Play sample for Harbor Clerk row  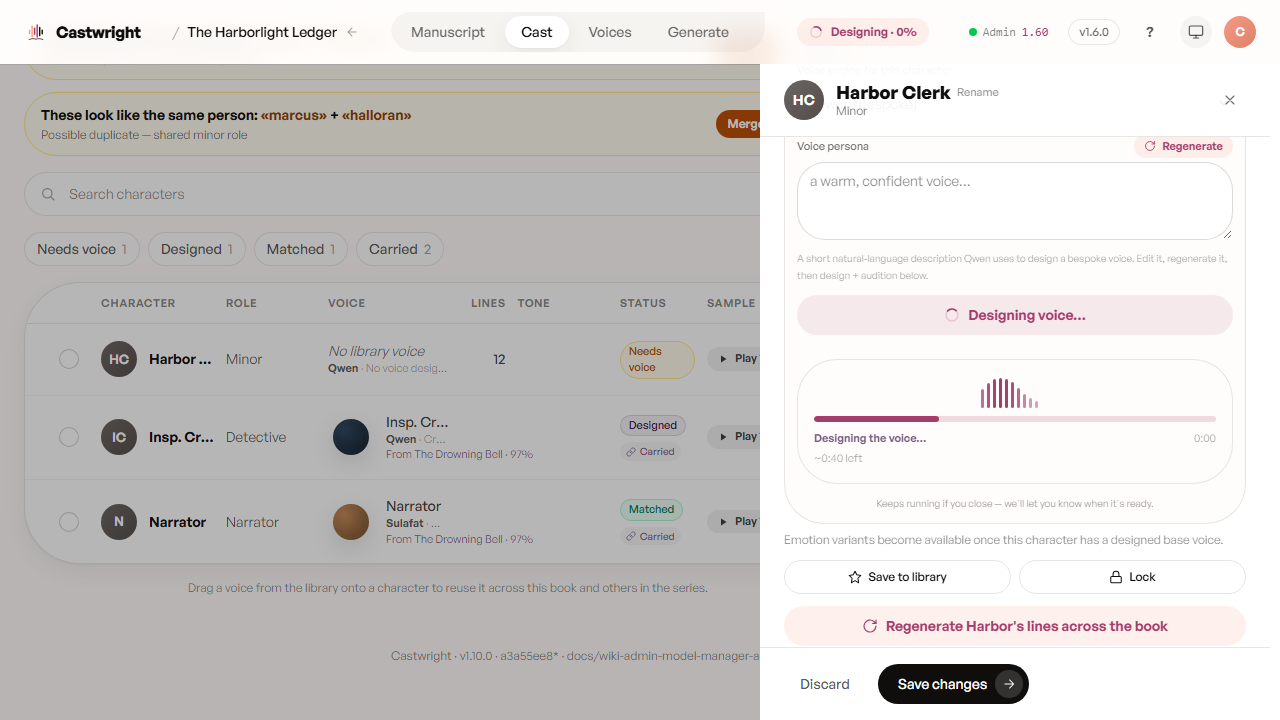point(734,358)
